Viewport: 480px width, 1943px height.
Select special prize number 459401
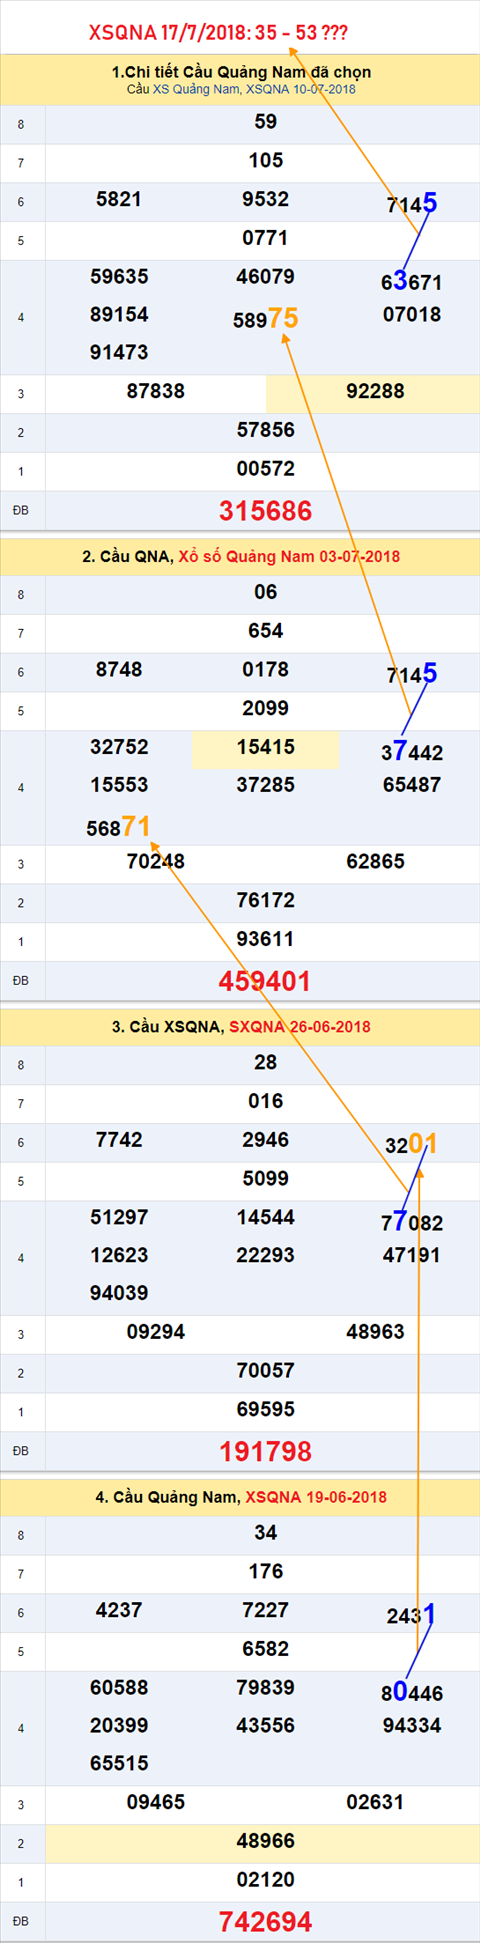(266, 981)
